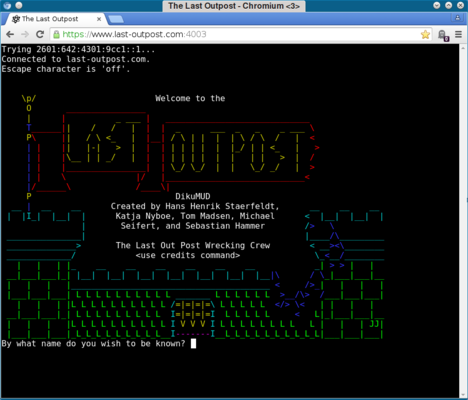The height and width of the screenshot is (400, 468).
Task: Click the address bar URL
Action: pyautogui.click(x=134, y=34)
